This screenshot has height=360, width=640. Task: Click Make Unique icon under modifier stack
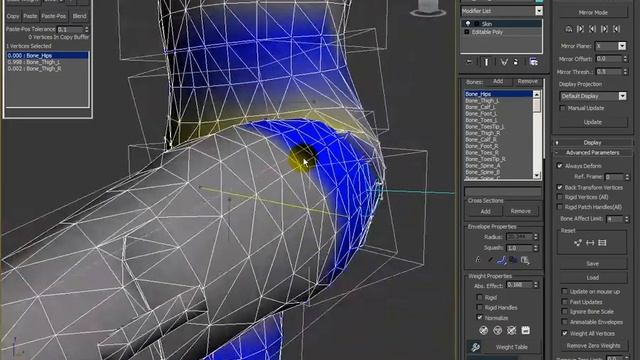coord(504,62)
